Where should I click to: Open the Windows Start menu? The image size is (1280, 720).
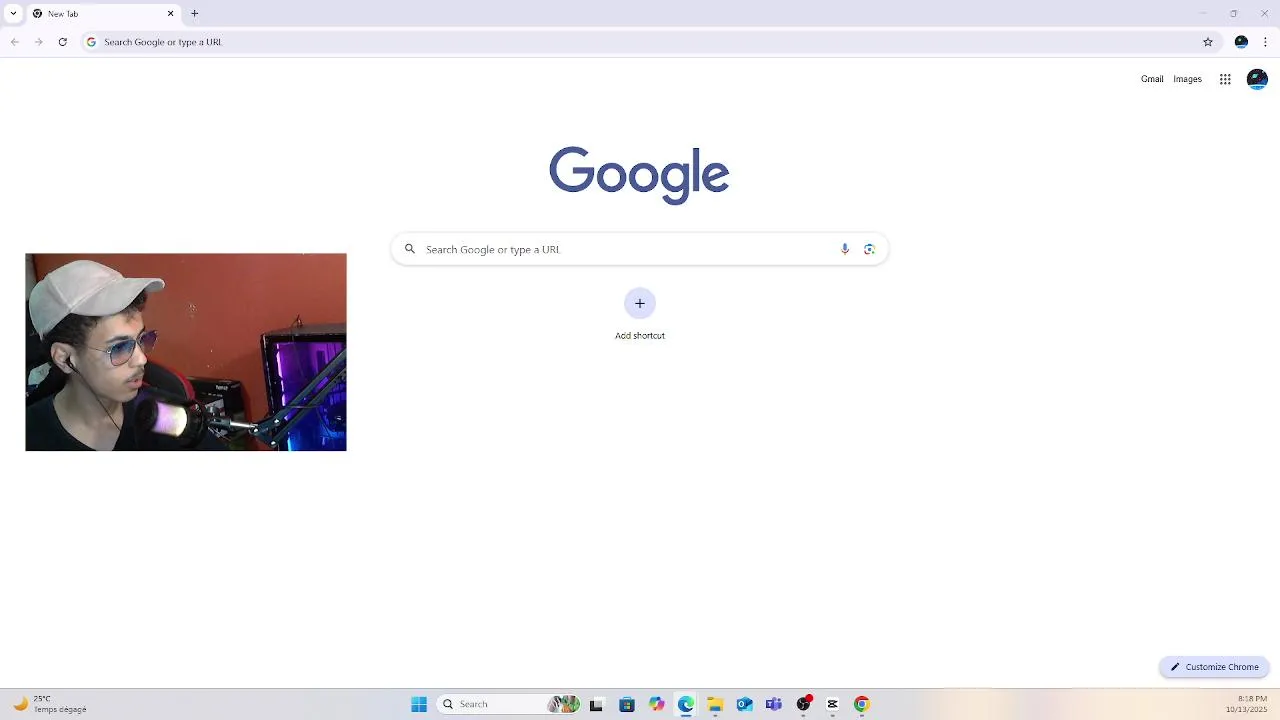pos(419,704)
